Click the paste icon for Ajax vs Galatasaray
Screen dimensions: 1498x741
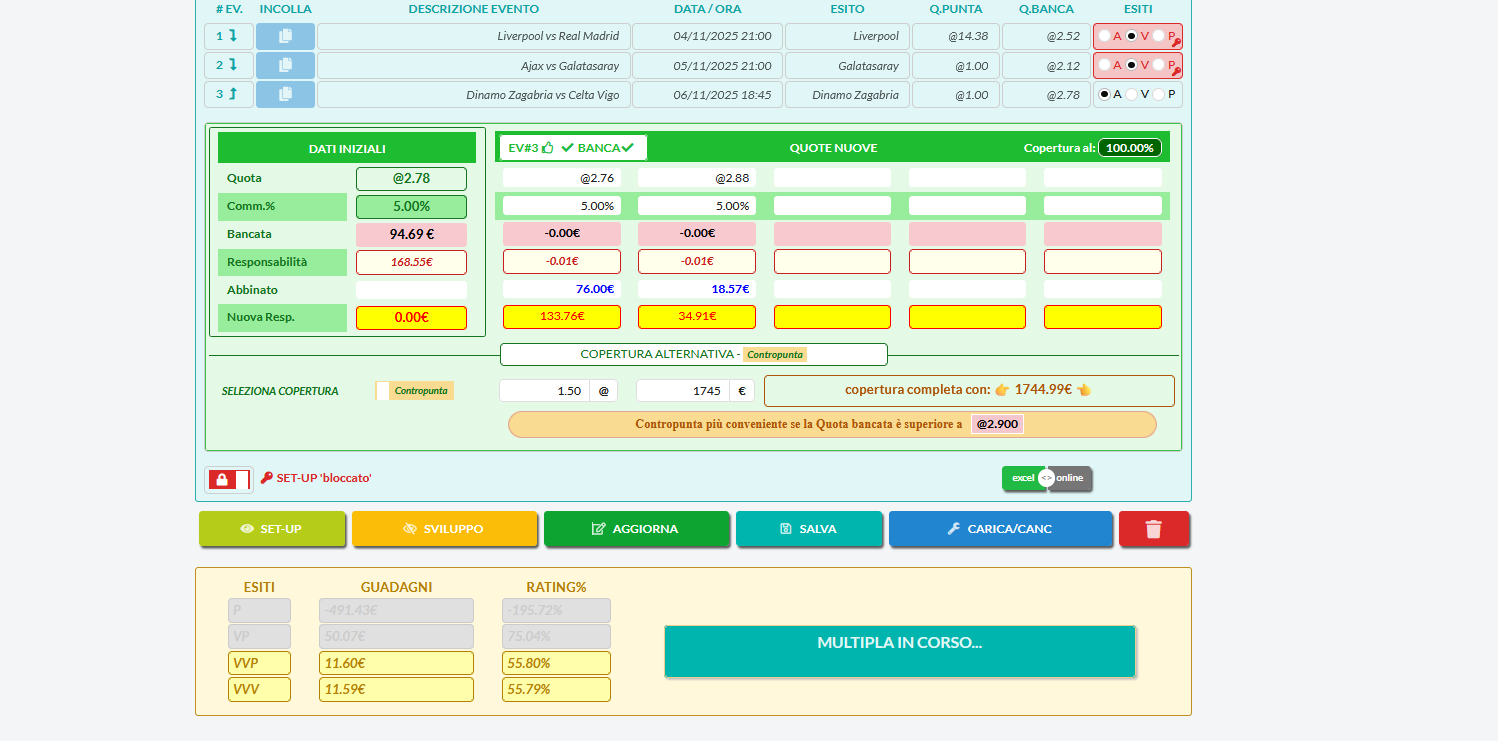pos(285,66)
